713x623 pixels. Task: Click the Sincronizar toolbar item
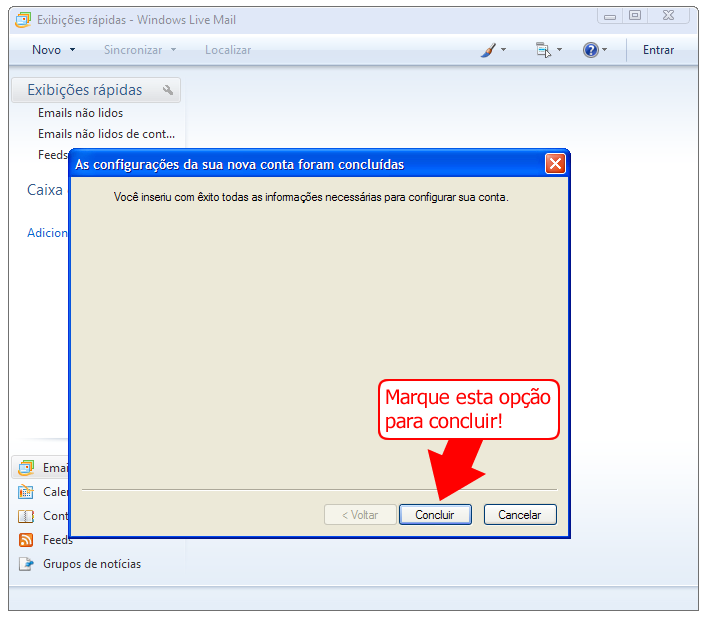pyautogui.click(x=133, y=50)
